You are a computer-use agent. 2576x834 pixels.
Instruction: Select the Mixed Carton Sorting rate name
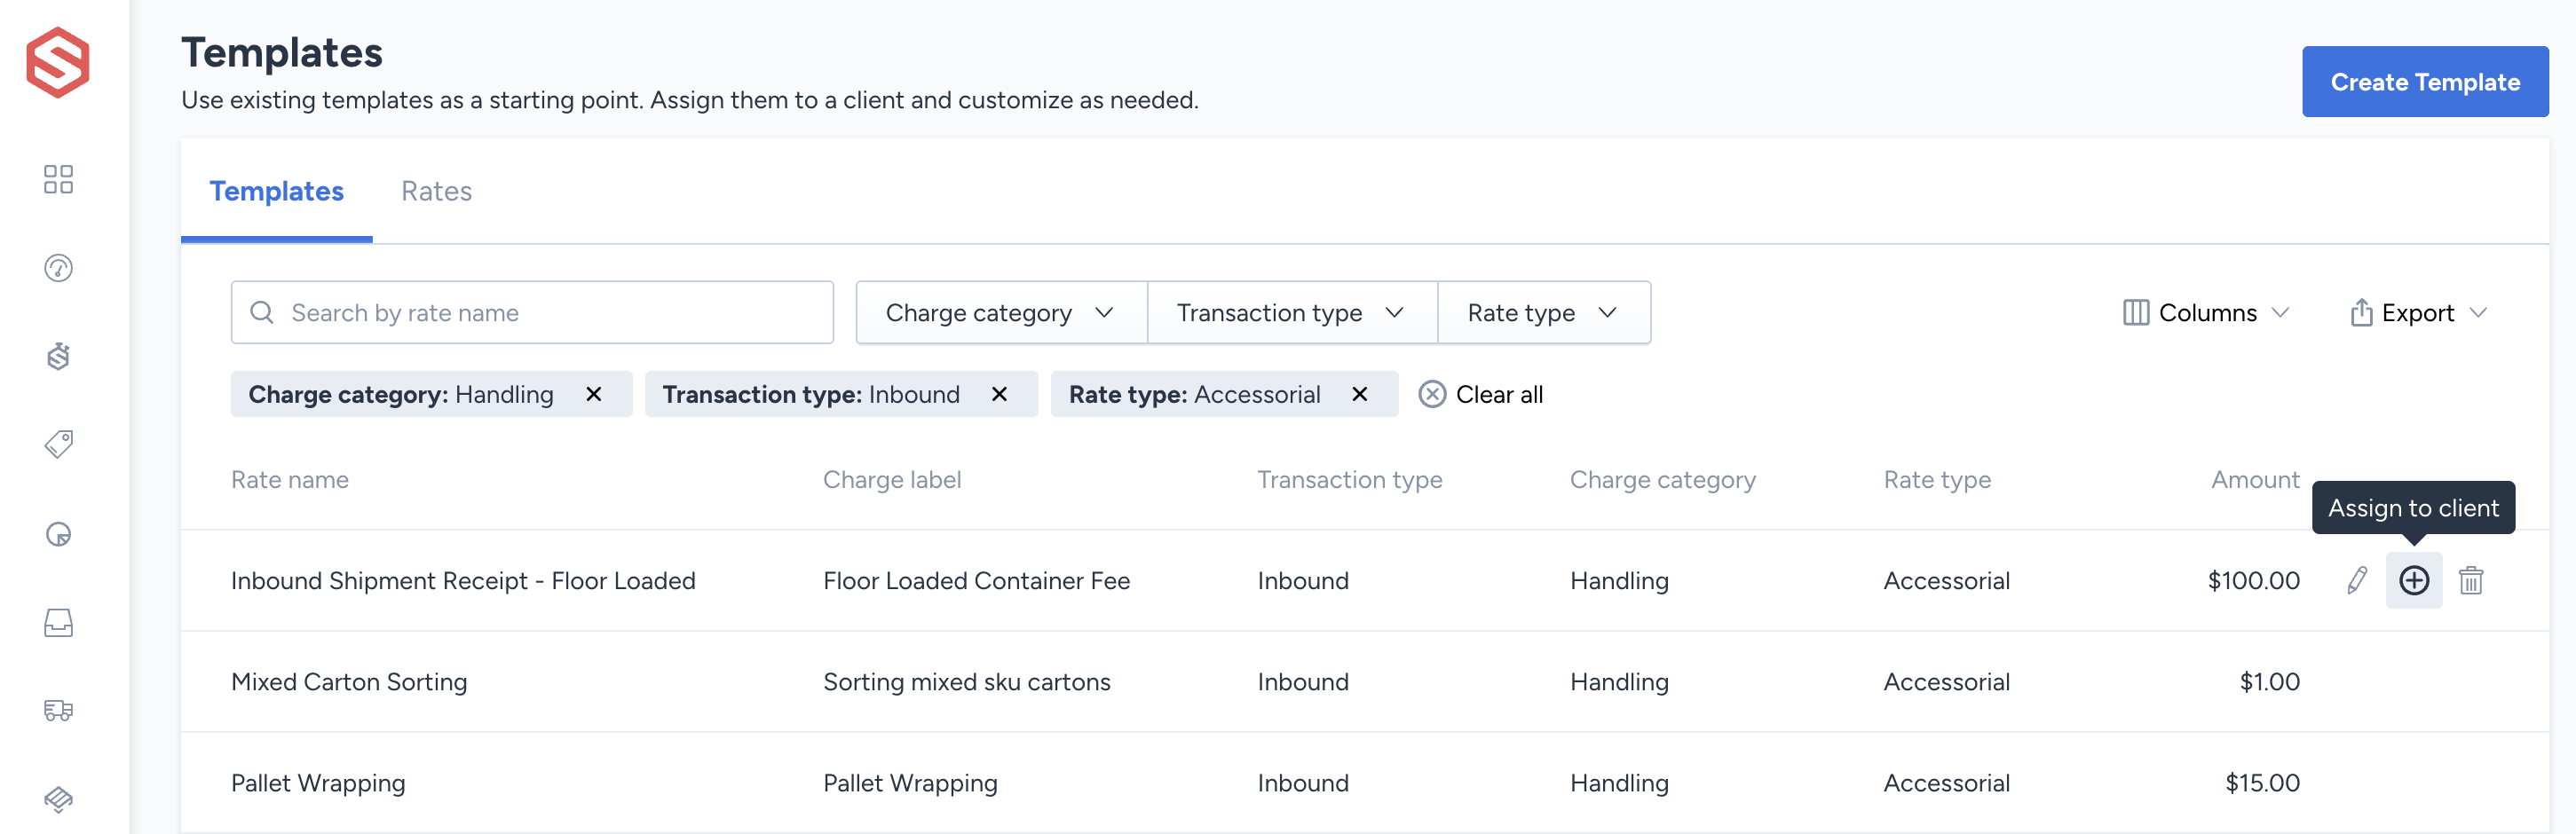point(348,682)
